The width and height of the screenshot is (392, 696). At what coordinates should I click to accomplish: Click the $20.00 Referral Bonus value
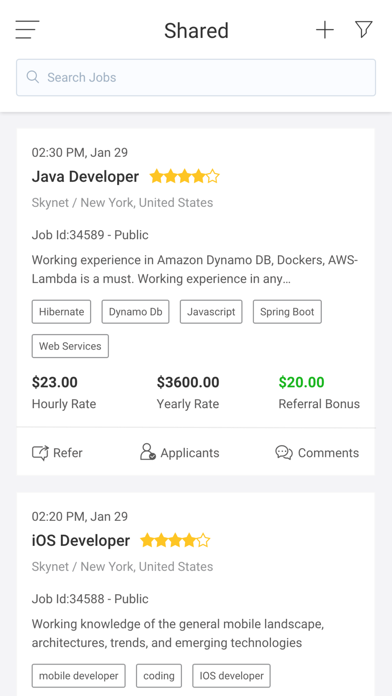pyautogui.click(x=301, y=382)
